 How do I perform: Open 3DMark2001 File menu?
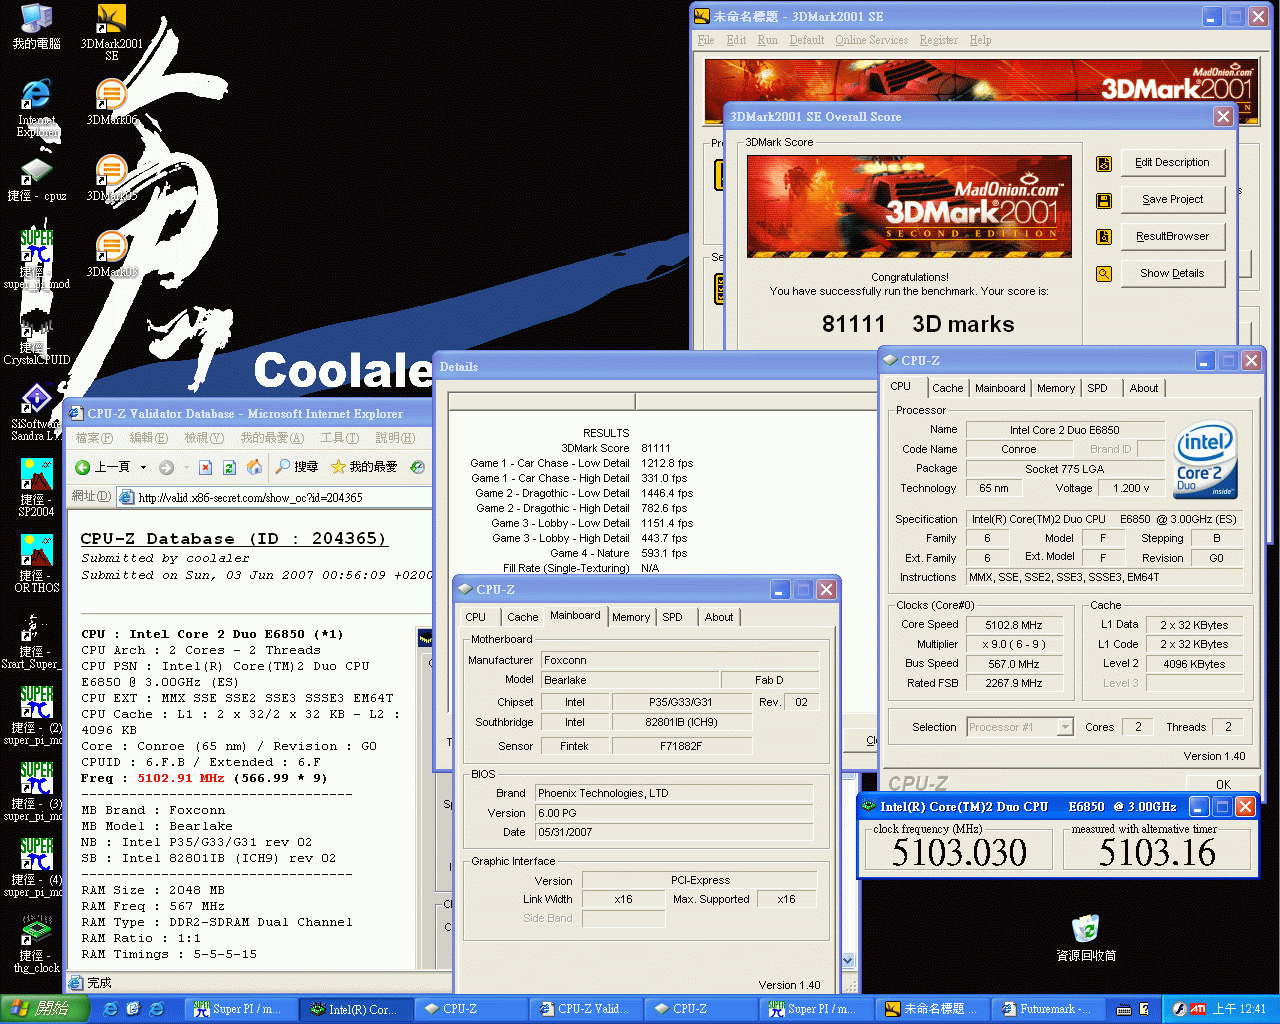706,40
